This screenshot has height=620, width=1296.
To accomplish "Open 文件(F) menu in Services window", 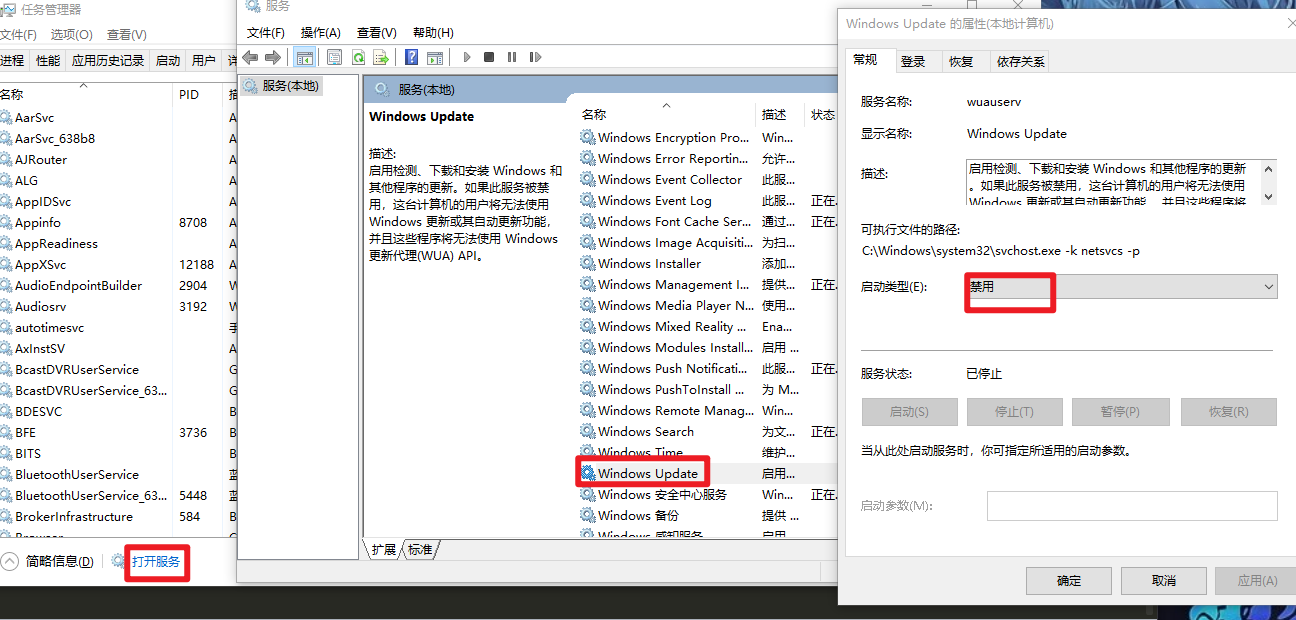I will (266, 33).
